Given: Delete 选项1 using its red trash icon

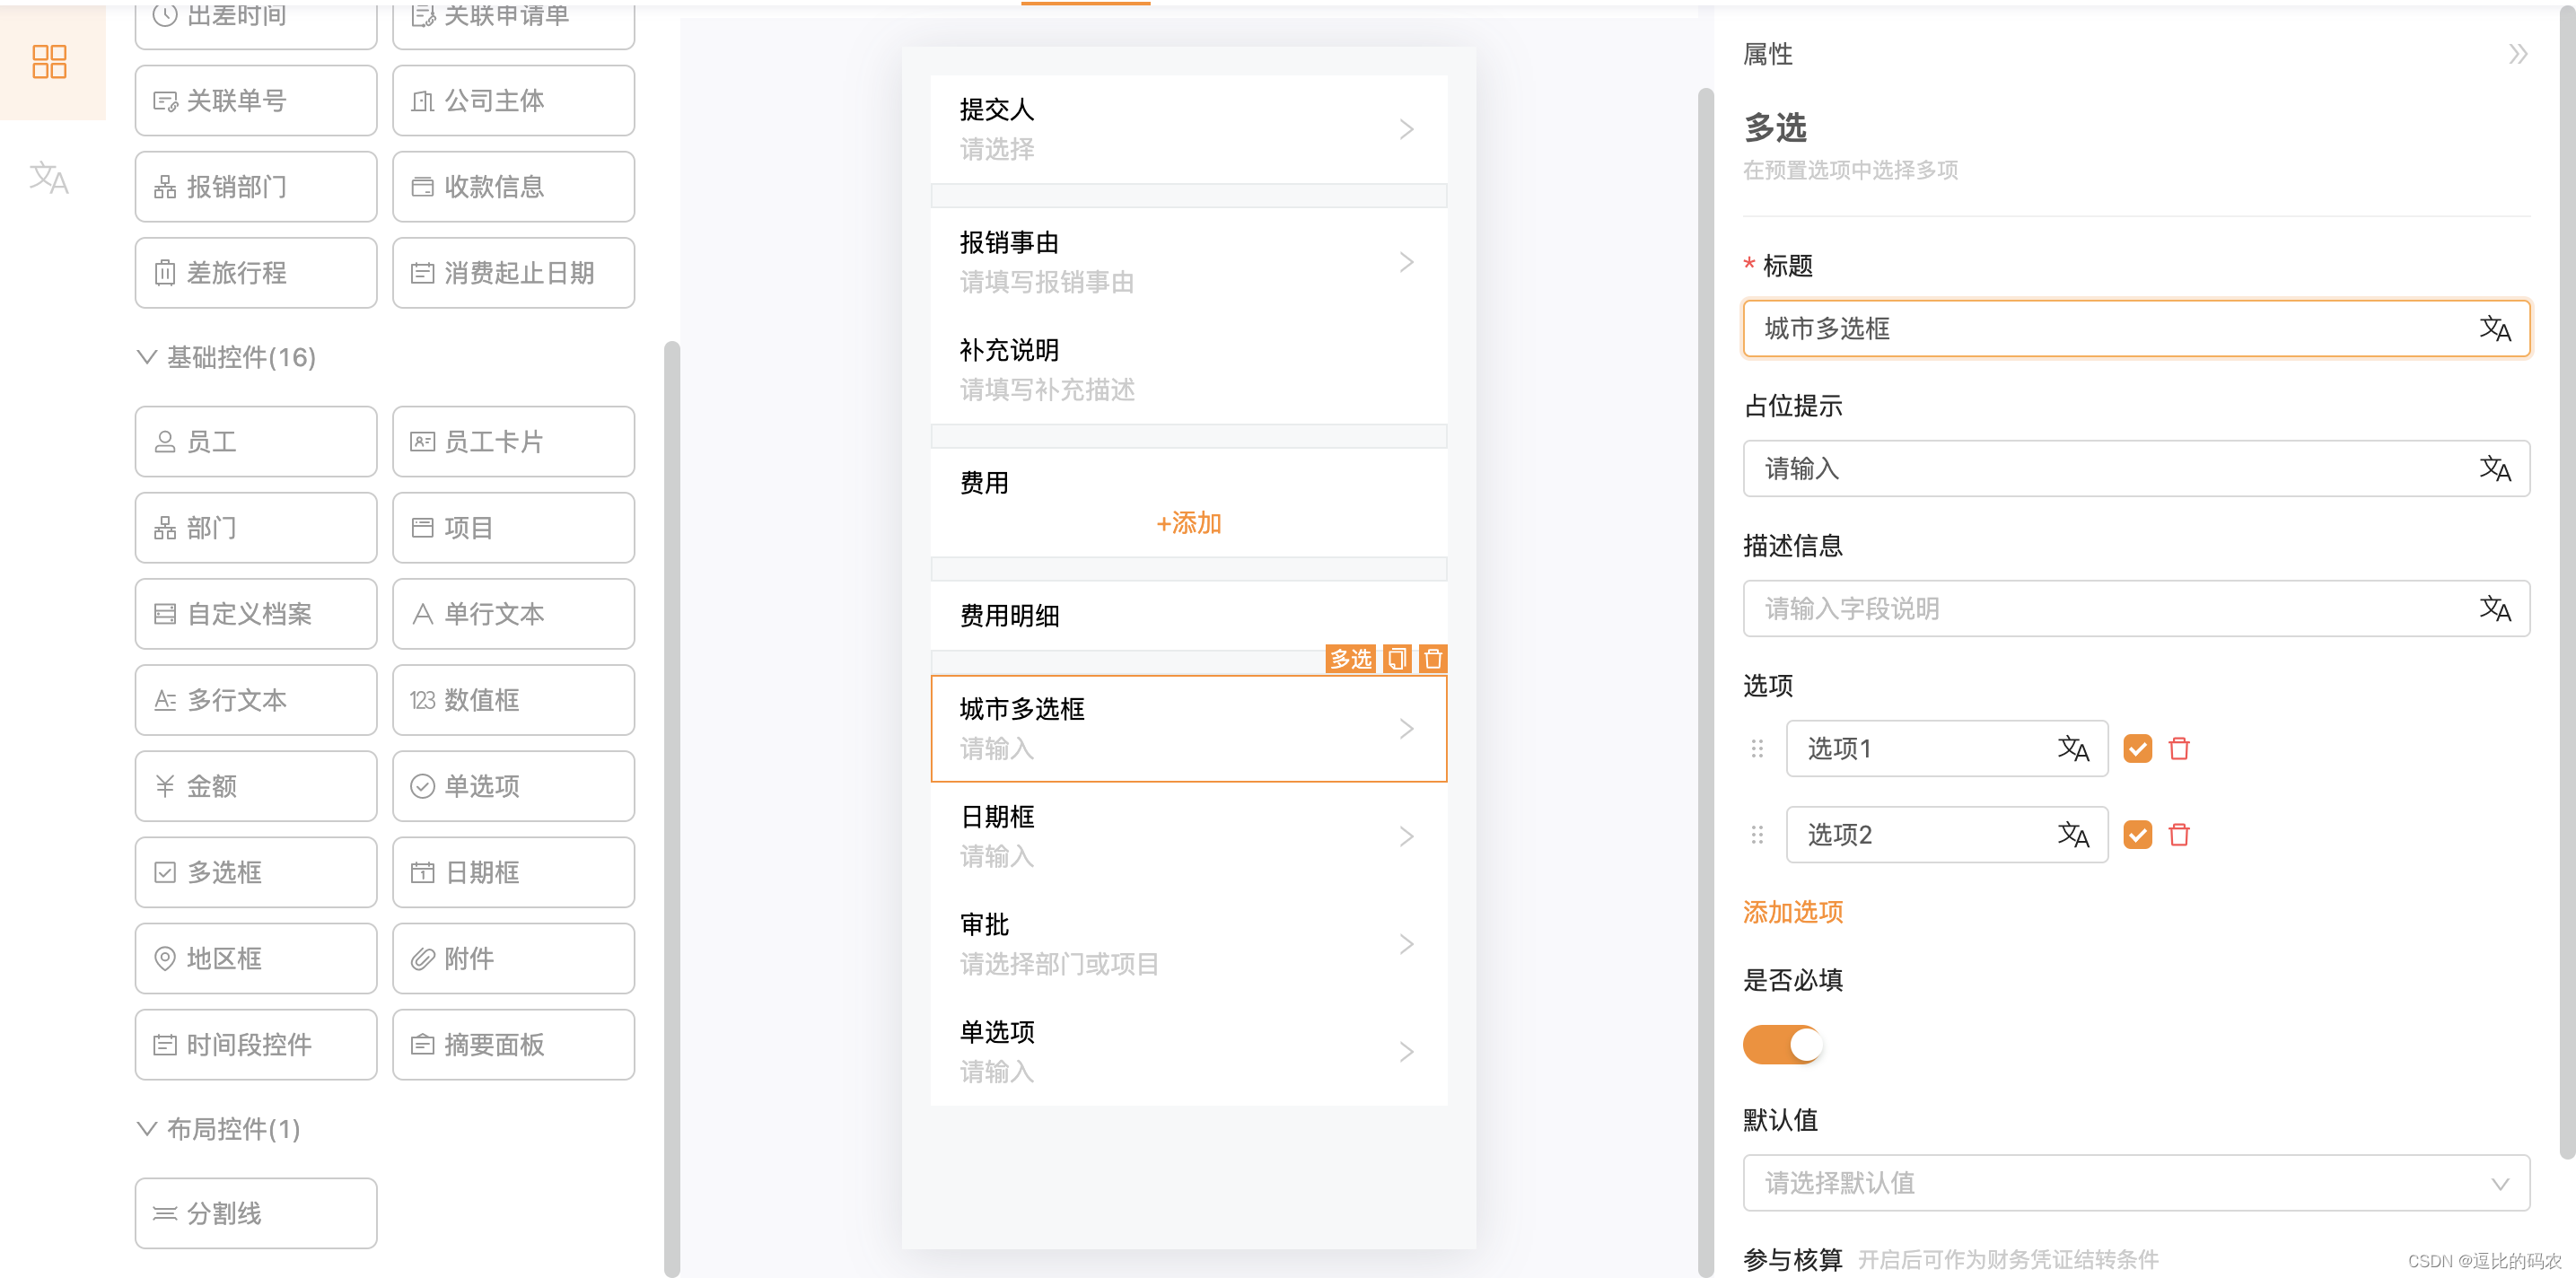Looking at the screenshot, I should (2179, 748).
